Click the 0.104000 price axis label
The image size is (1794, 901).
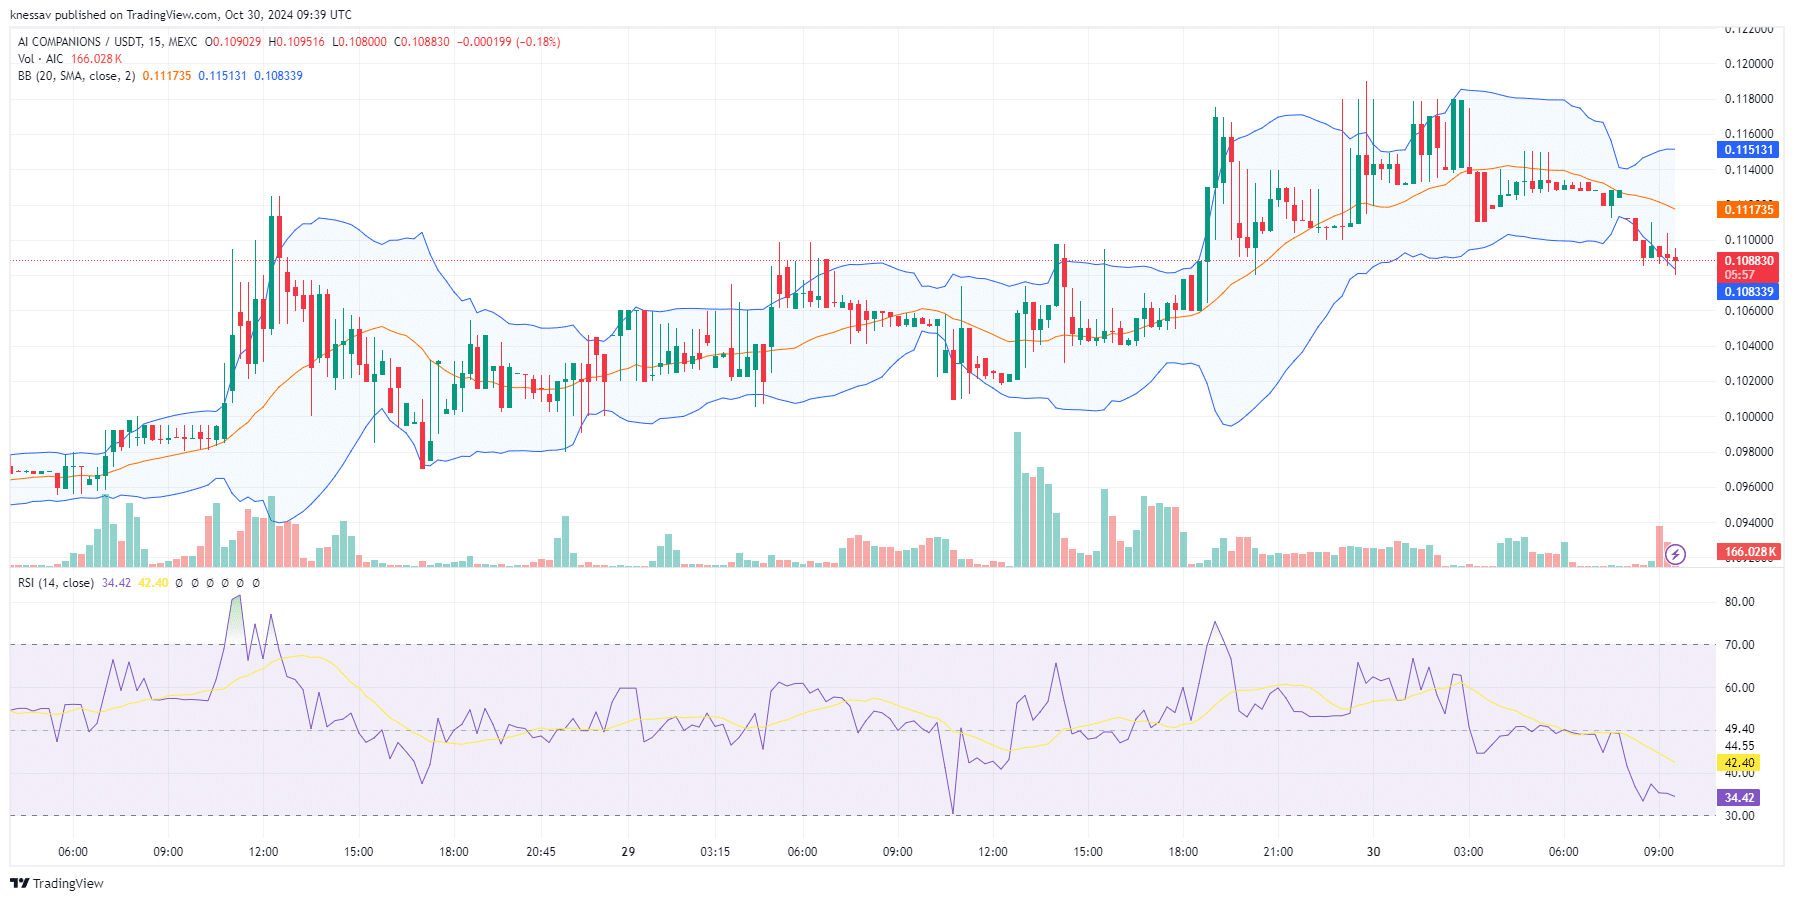point(1749,346)
